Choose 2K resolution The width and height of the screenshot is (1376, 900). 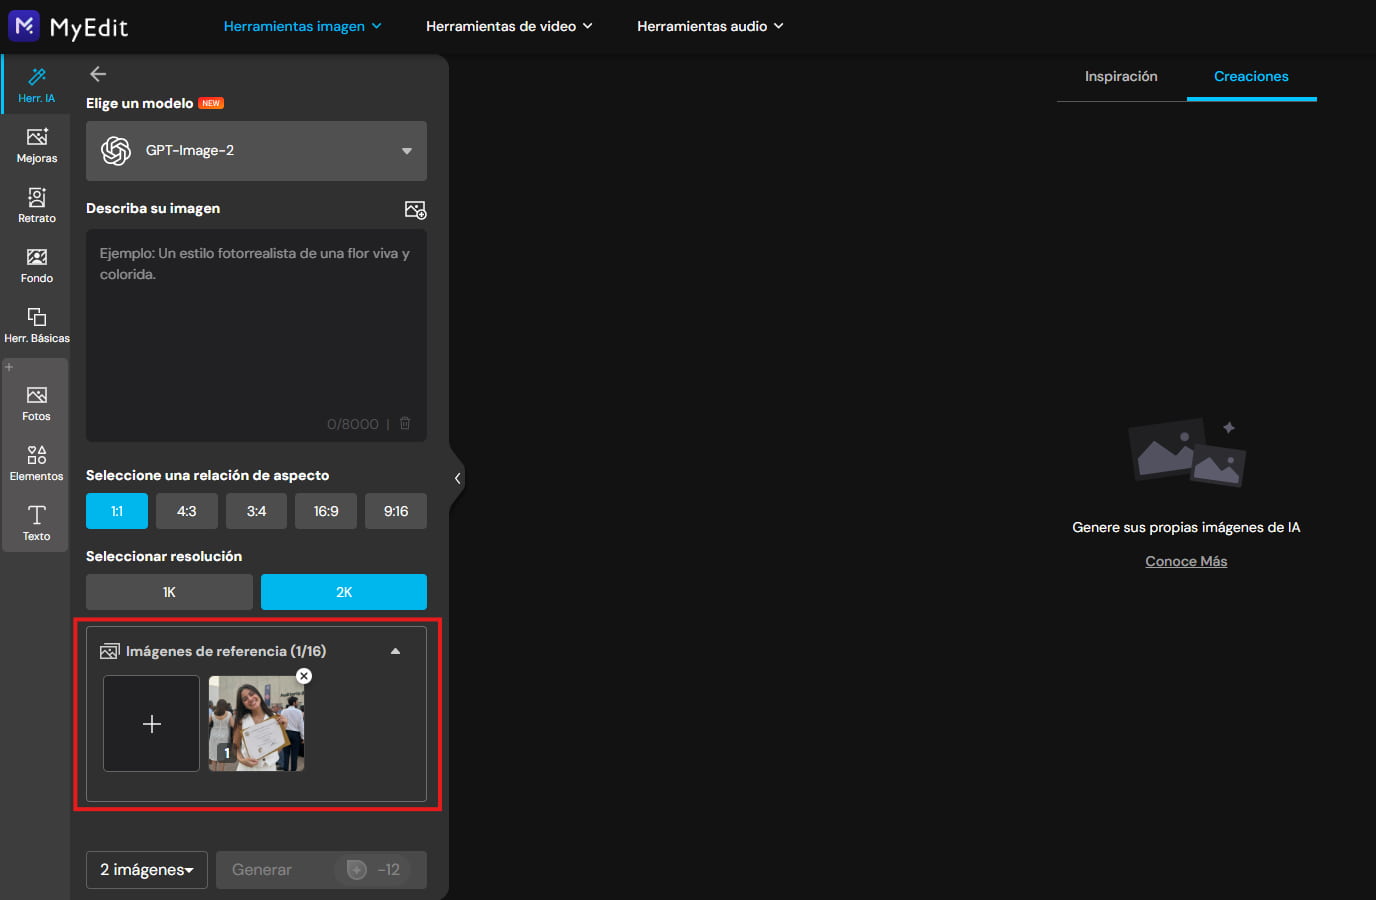[x=344, y=592]
